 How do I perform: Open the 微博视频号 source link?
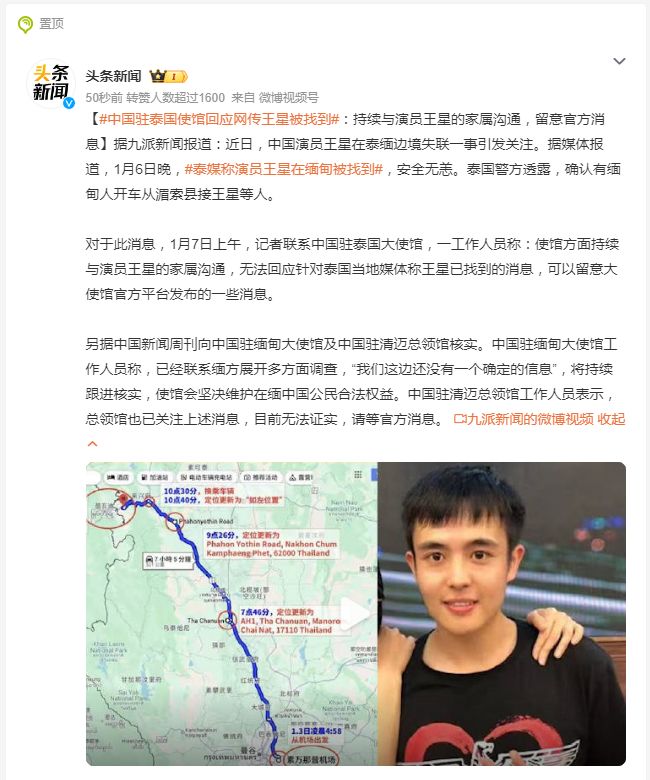288,98
